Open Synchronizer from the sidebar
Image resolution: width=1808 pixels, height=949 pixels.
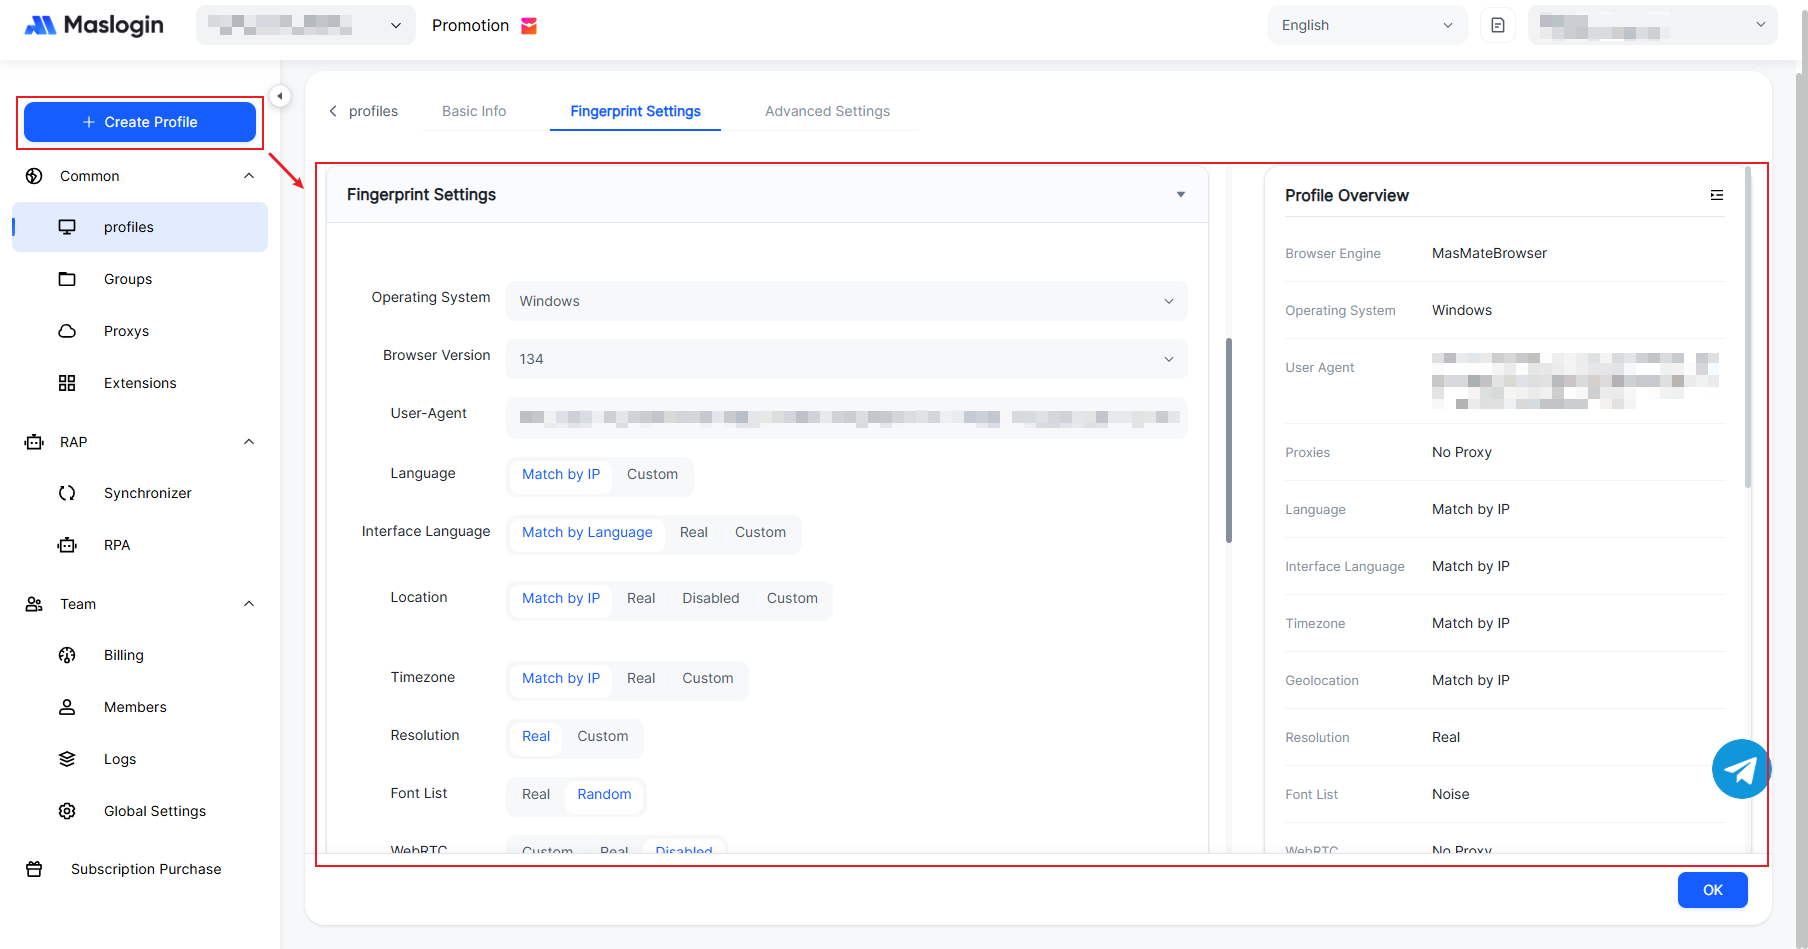click(147, 493)
